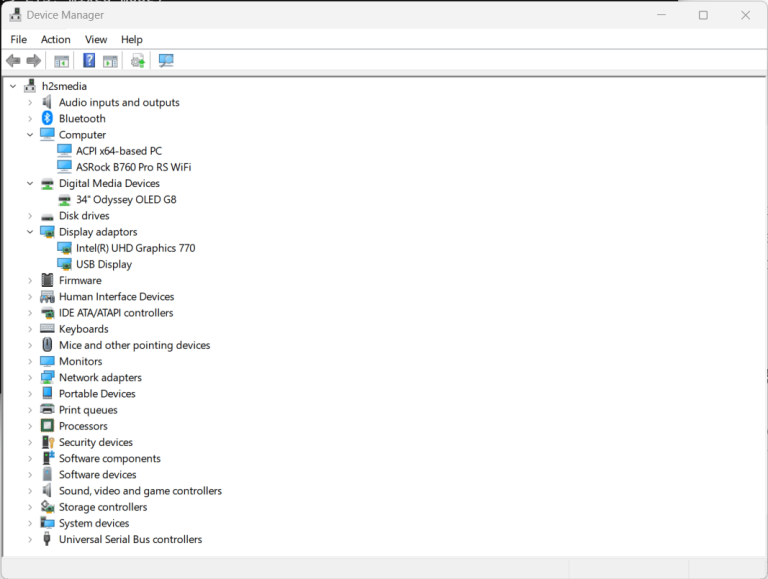The width and height of the screenshot is (768, 579).
Task: Select the System devices label
Action: click(x=94, y=523)
